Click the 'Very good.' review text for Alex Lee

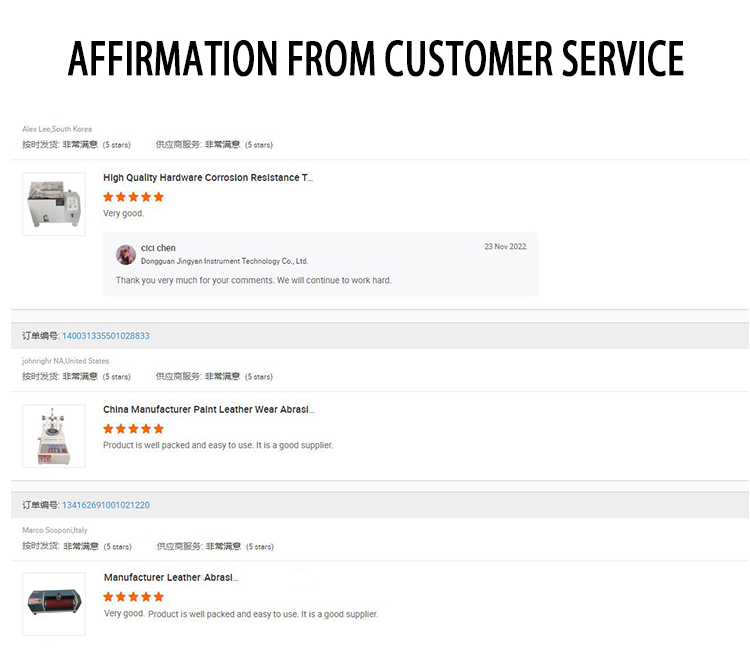coord(124,213)
